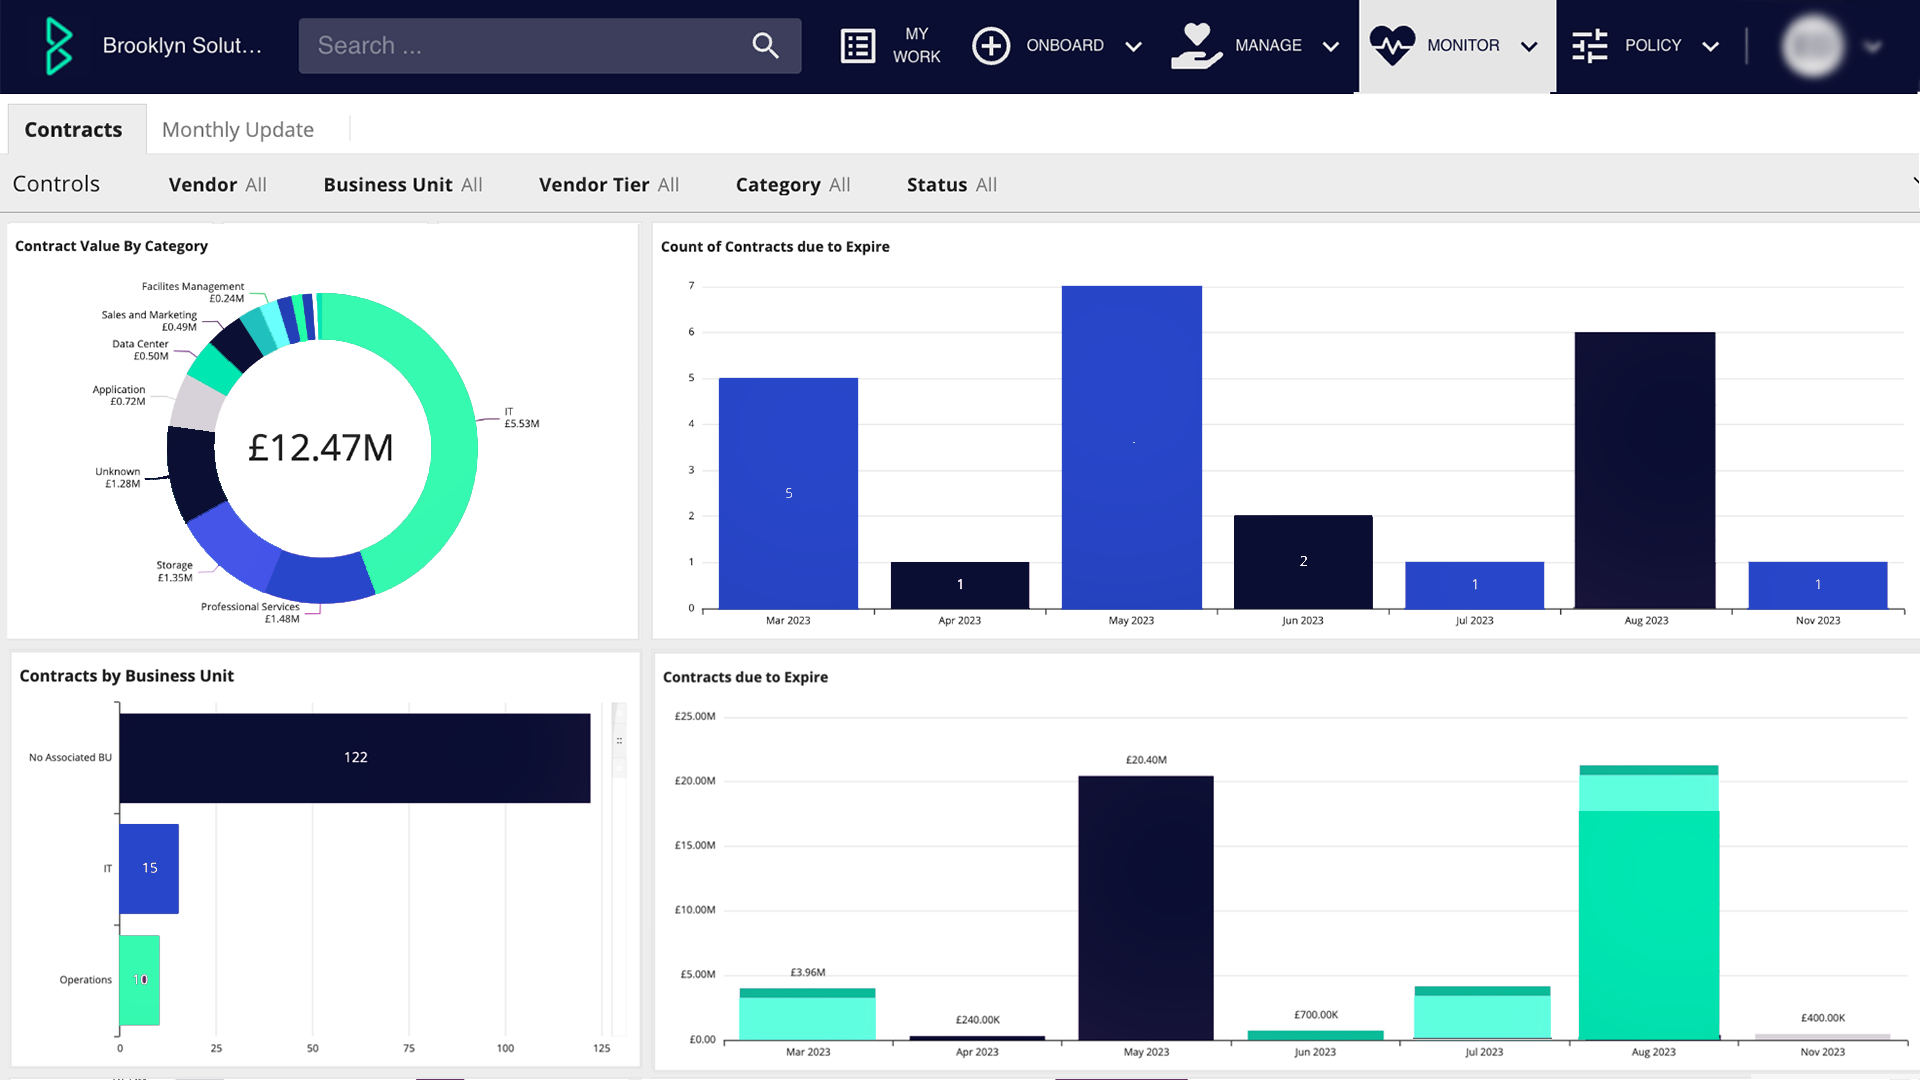This screenshot has height=1080, width=1920.
Task: Click the Sales and Marketing £0.49M label
Action: [149, 321]
